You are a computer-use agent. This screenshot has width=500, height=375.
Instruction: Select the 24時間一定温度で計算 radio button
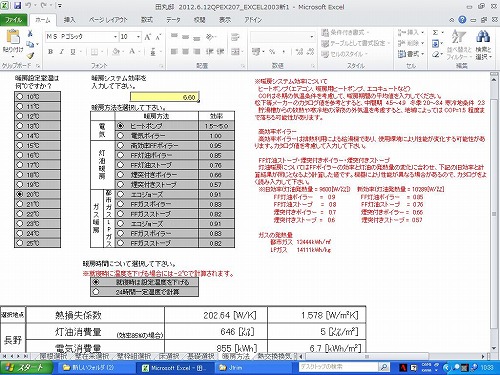tap(96, 292)
